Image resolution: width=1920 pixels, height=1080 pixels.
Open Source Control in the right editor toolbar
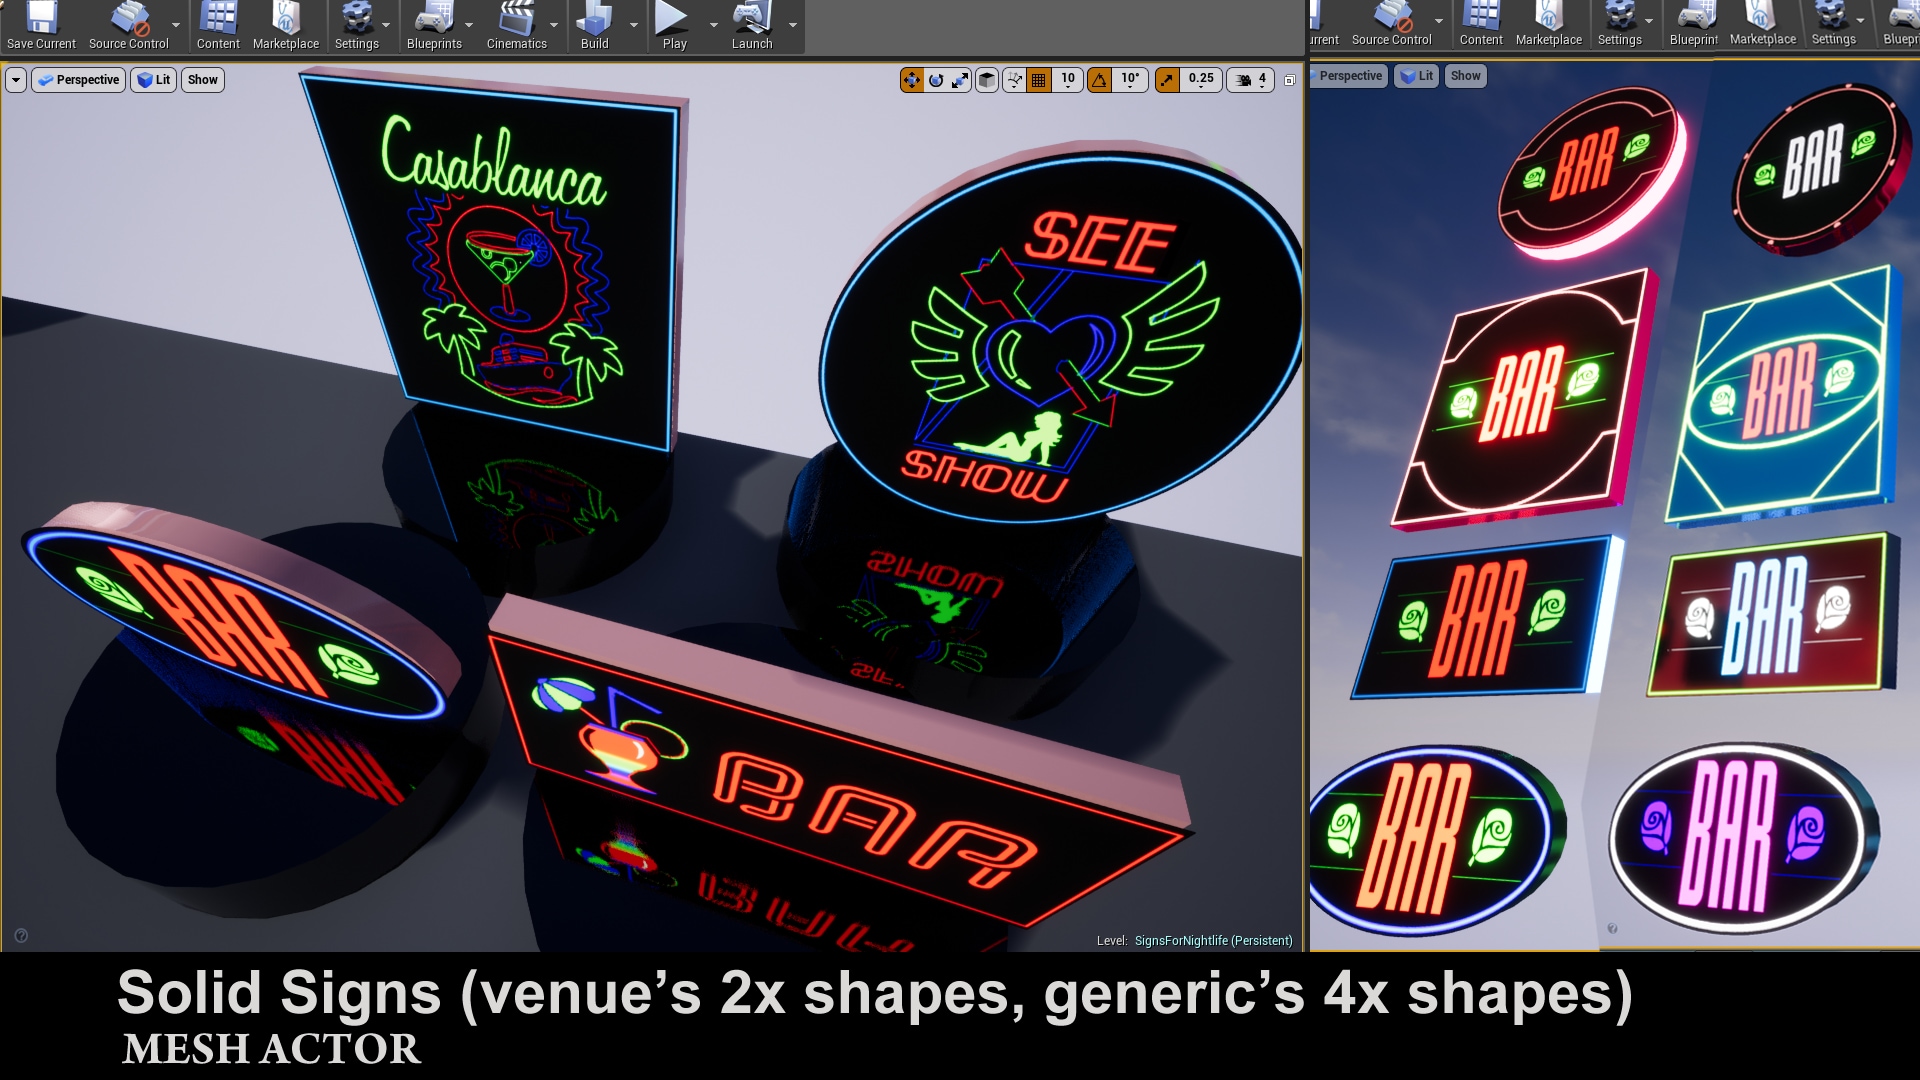click(1392, 25)
